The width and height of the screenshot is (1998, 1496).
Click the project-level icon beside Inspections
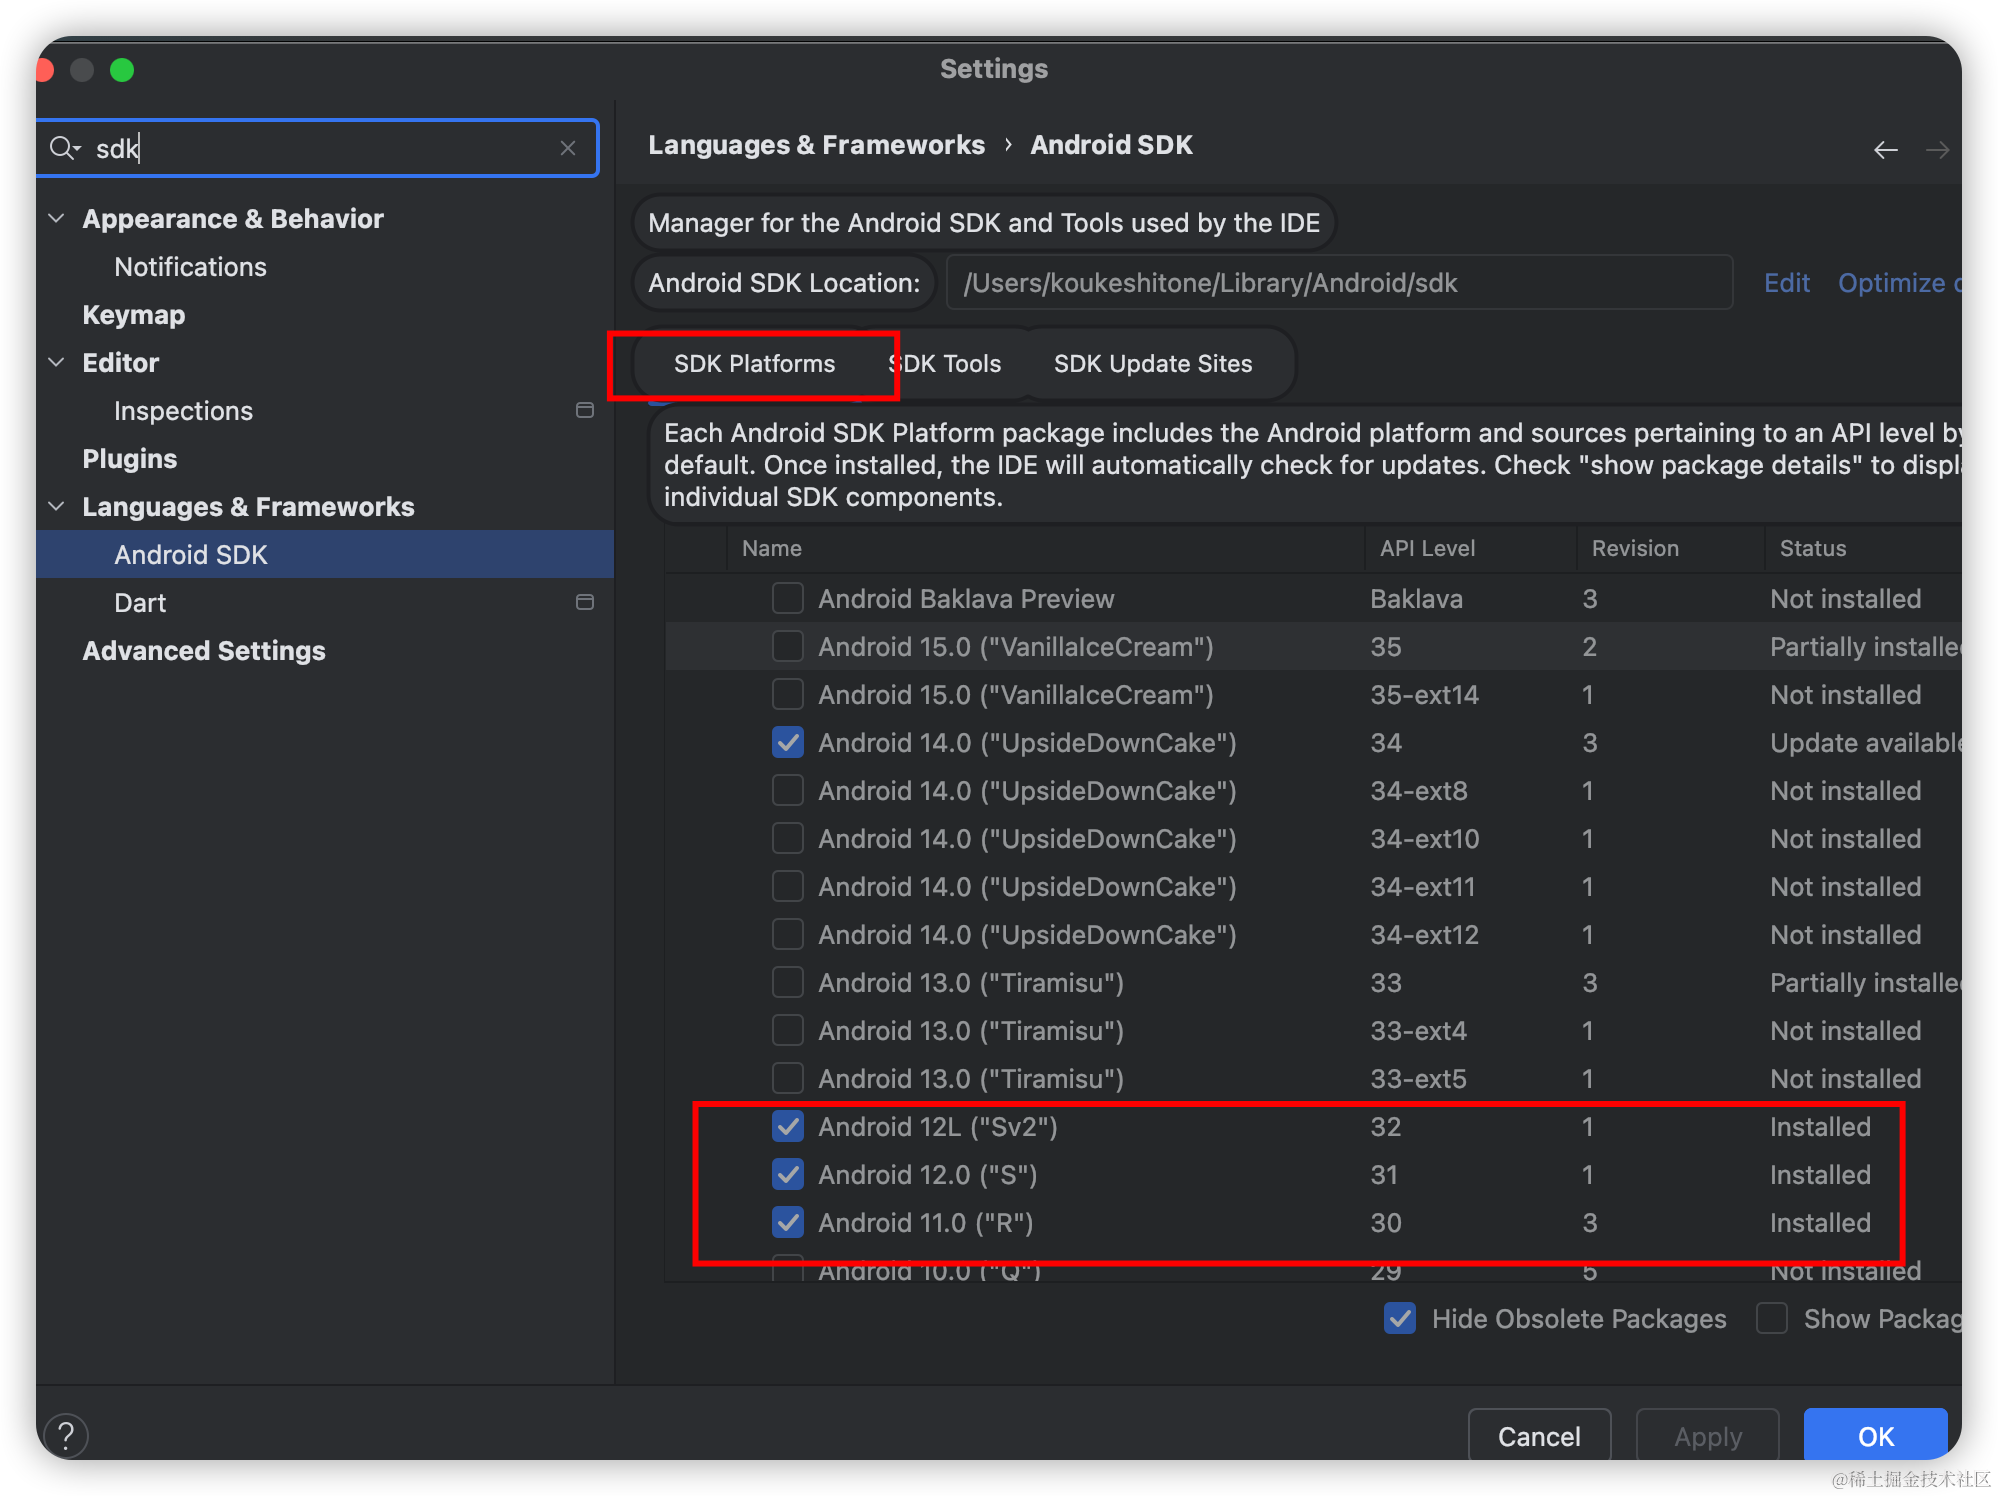point(585,411)
